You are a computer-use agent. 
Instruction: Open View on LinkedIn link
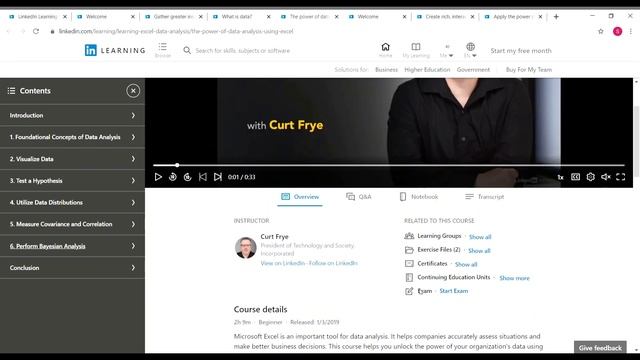pyautogui.click(x=283, y=263)
